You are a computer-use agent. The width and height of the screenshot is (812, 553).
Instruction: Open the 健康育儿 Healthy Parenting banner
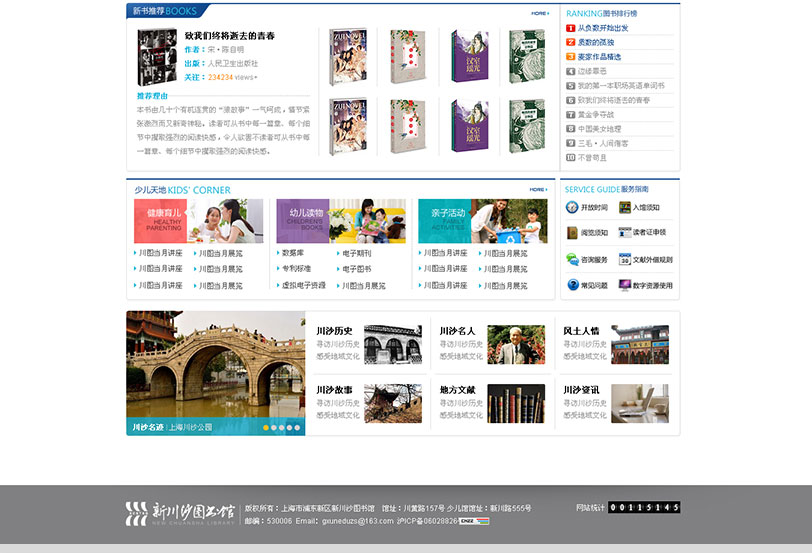click(198, 220)
